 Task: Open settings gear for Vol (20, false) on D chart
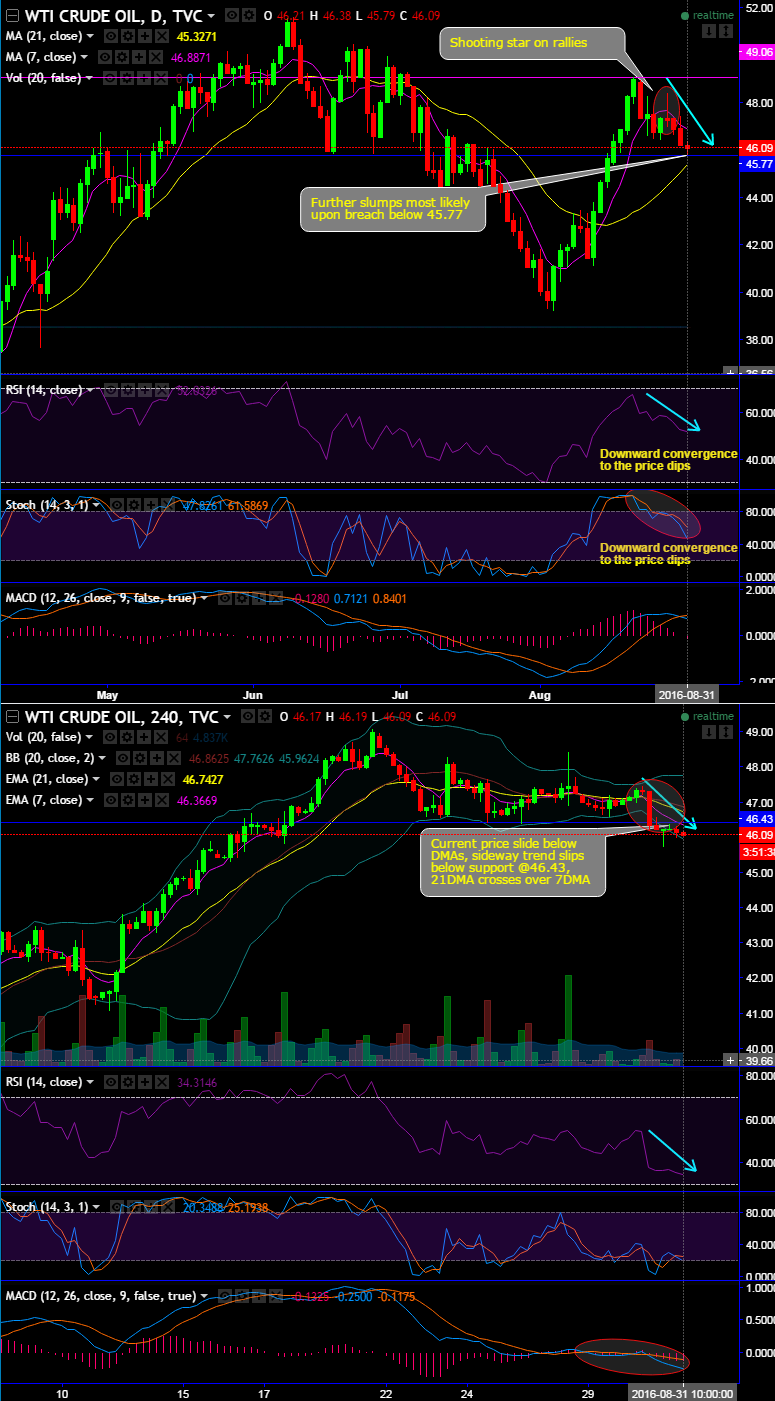[x=128, y=78]
